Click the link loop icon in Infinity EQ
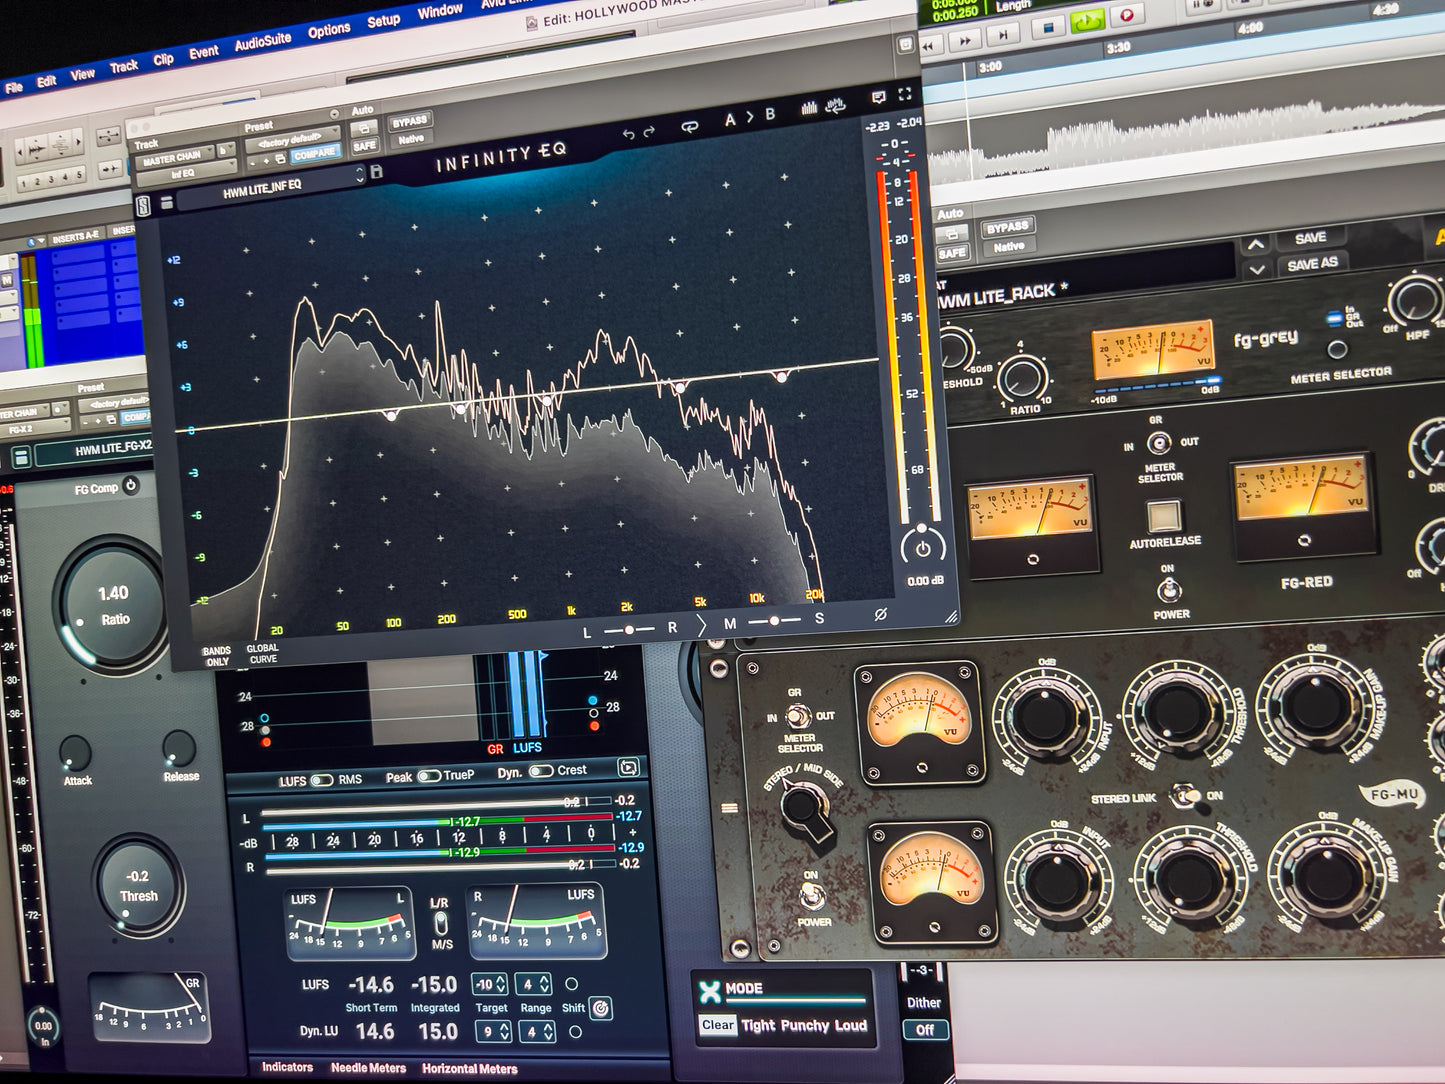The height and width of the screenshot is (1084, 1445). point(689,127)
